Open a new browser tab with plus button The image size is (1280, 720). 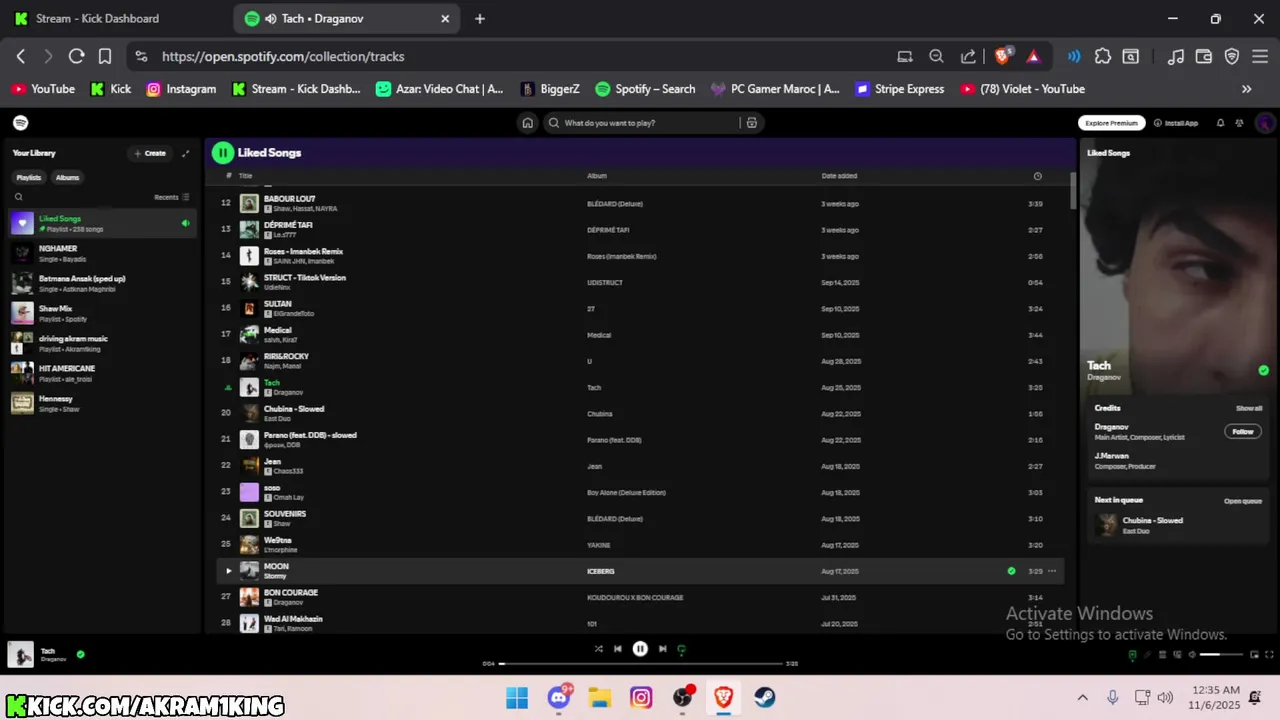click(x=480, y=18)
